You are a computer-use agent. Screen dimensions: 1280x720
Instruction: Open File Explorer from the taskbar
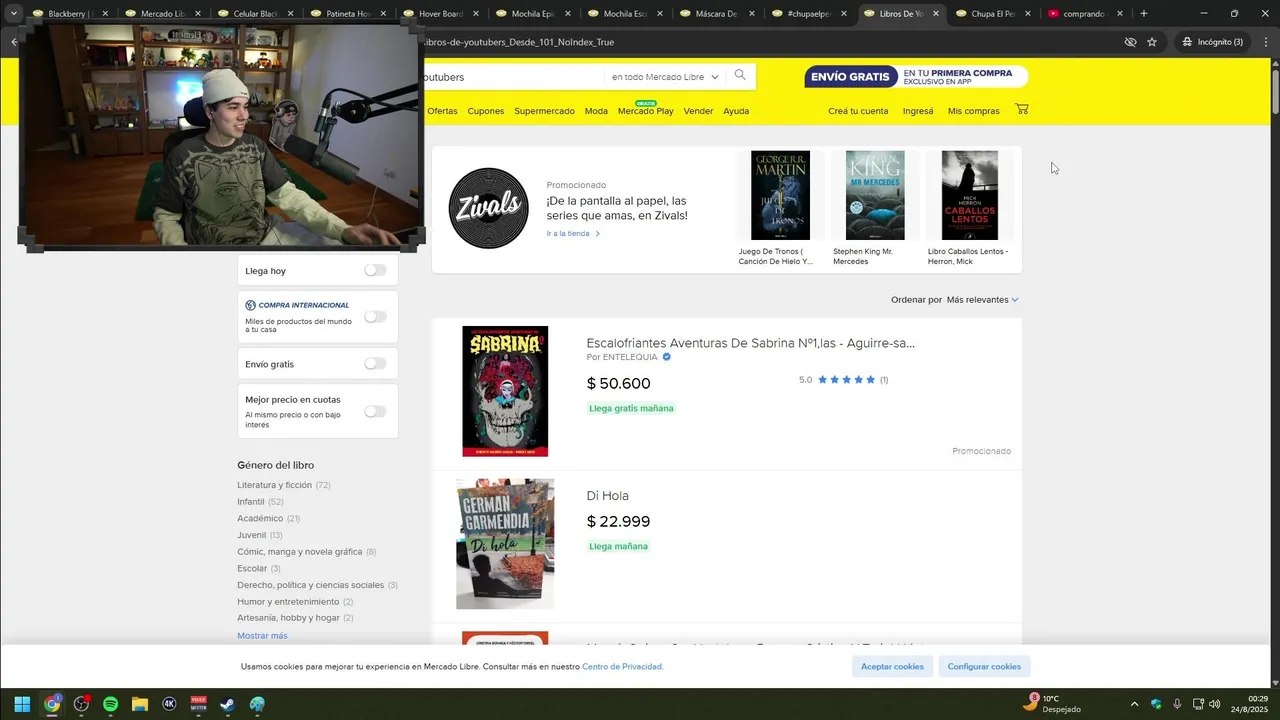140,704
